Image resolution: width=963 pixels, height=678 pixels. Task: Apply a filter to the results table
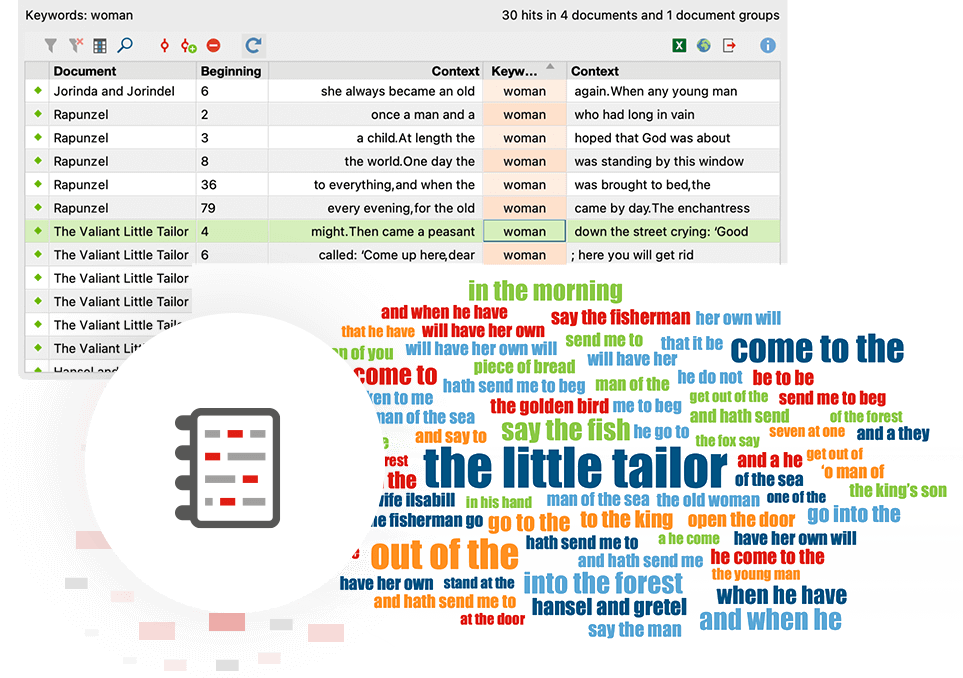(50, 45)
